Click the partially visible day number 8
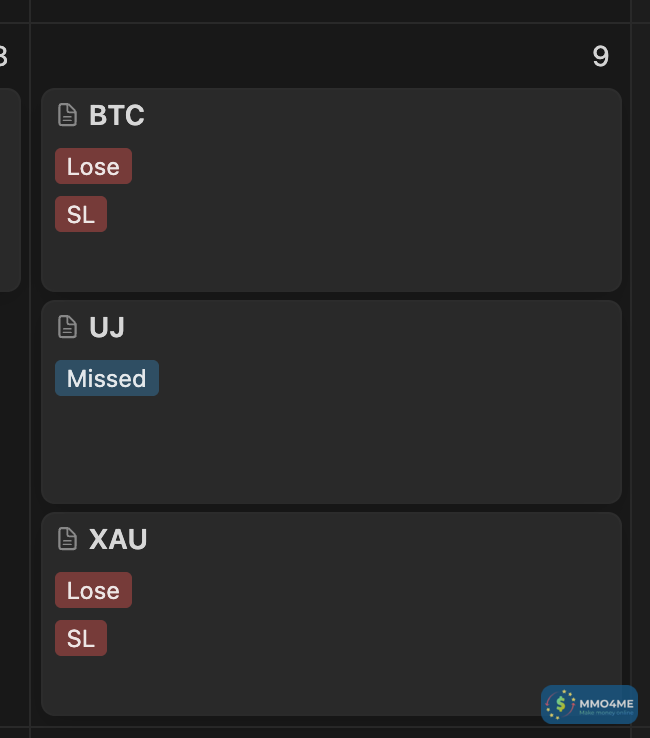The height and width of the screenshot is (738, 650). coord(4,57)
